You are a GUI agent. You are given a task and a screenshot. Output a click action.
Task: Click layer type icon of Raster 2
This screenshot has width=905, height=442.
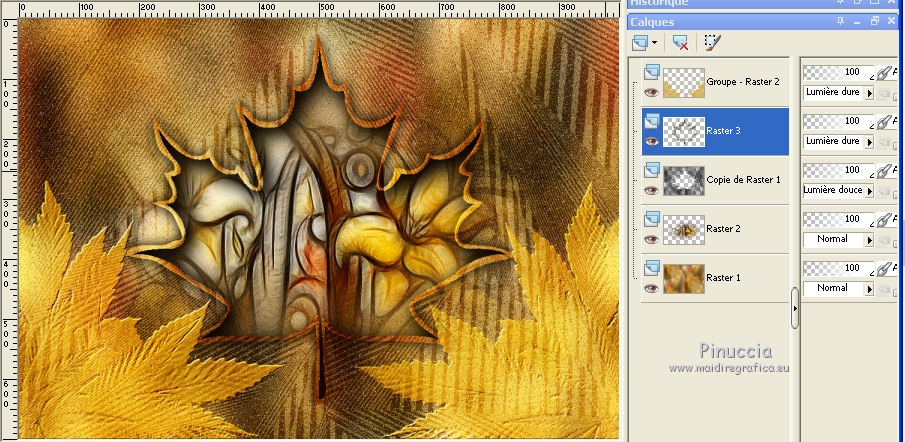[x=652, y=219]
